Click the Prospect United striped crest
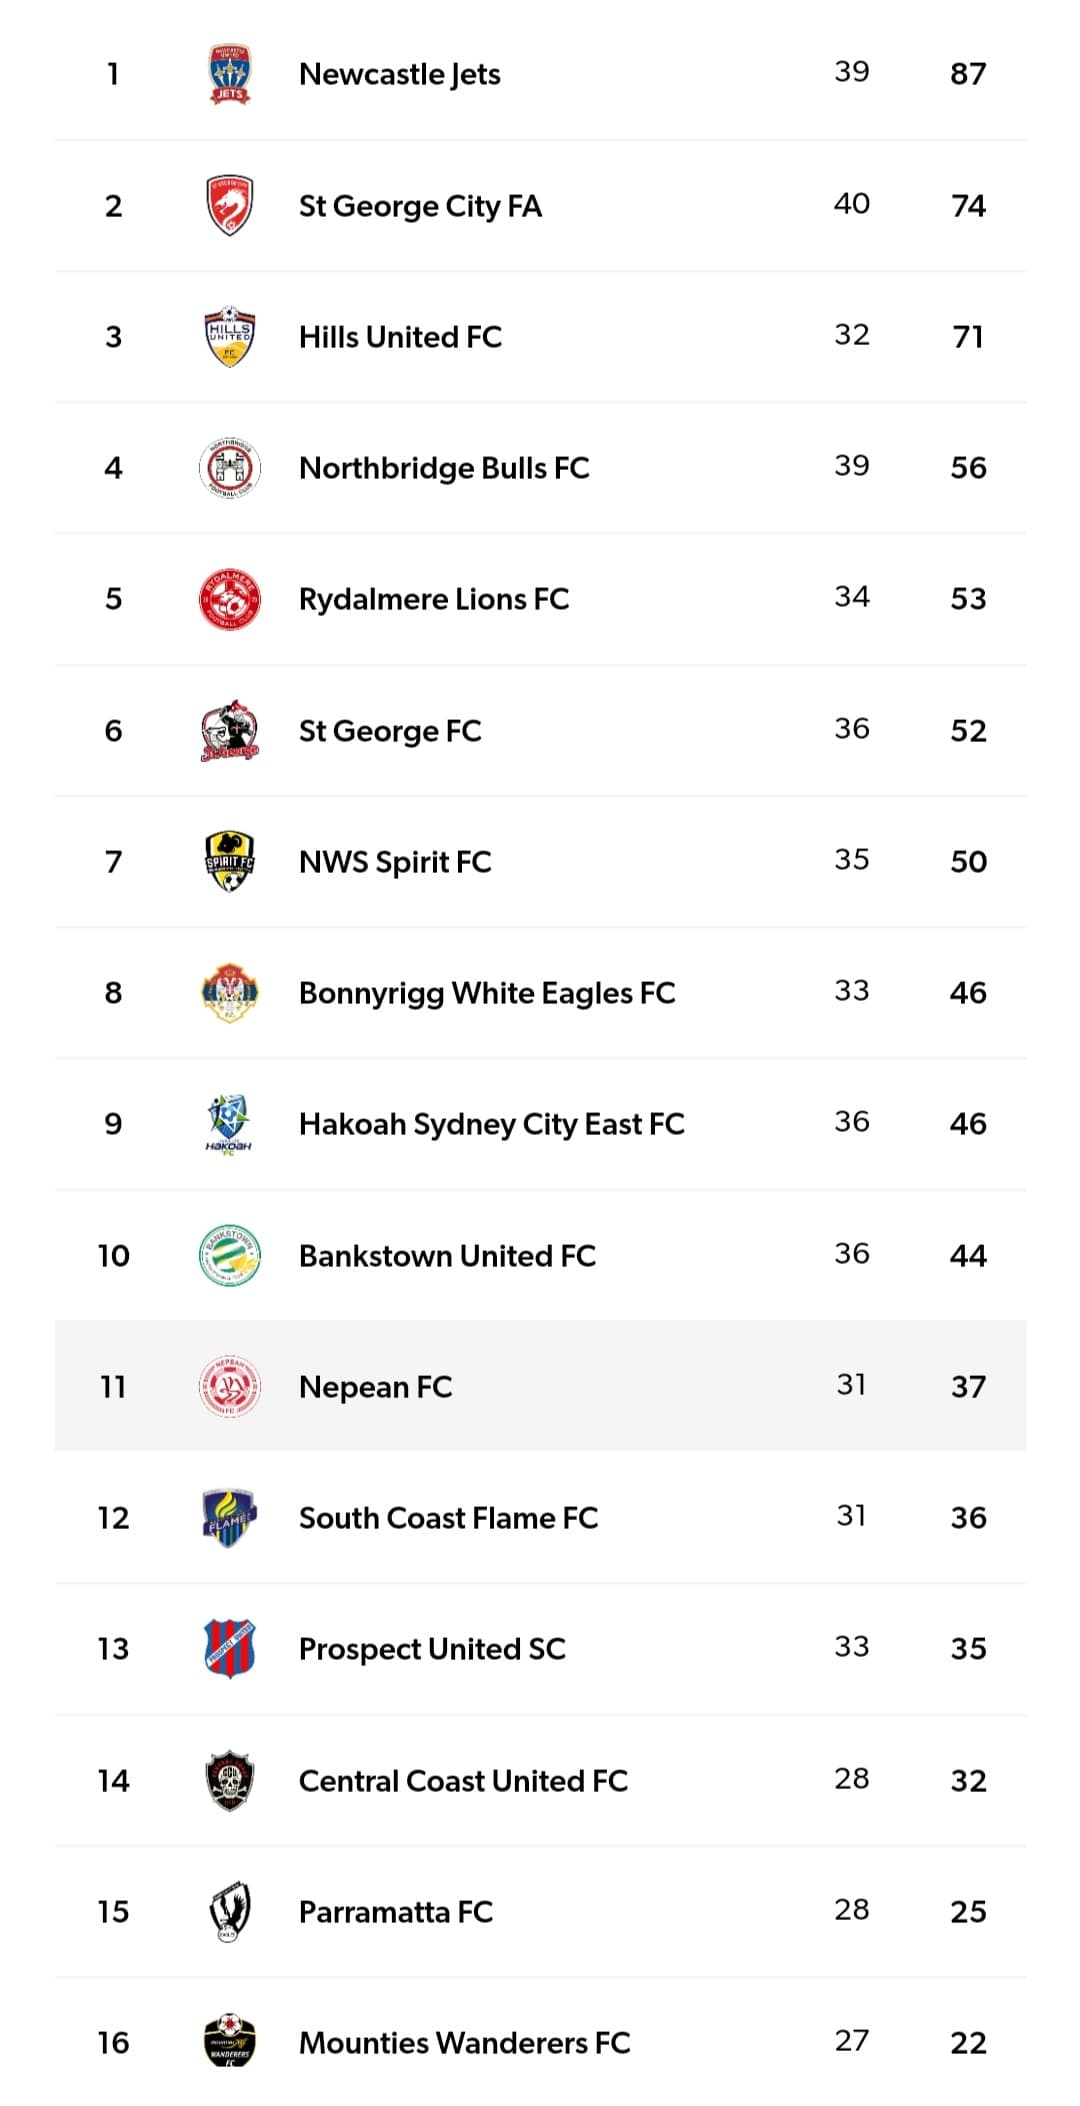Screen dimensions: 1080x2106 coord(229,1648)
